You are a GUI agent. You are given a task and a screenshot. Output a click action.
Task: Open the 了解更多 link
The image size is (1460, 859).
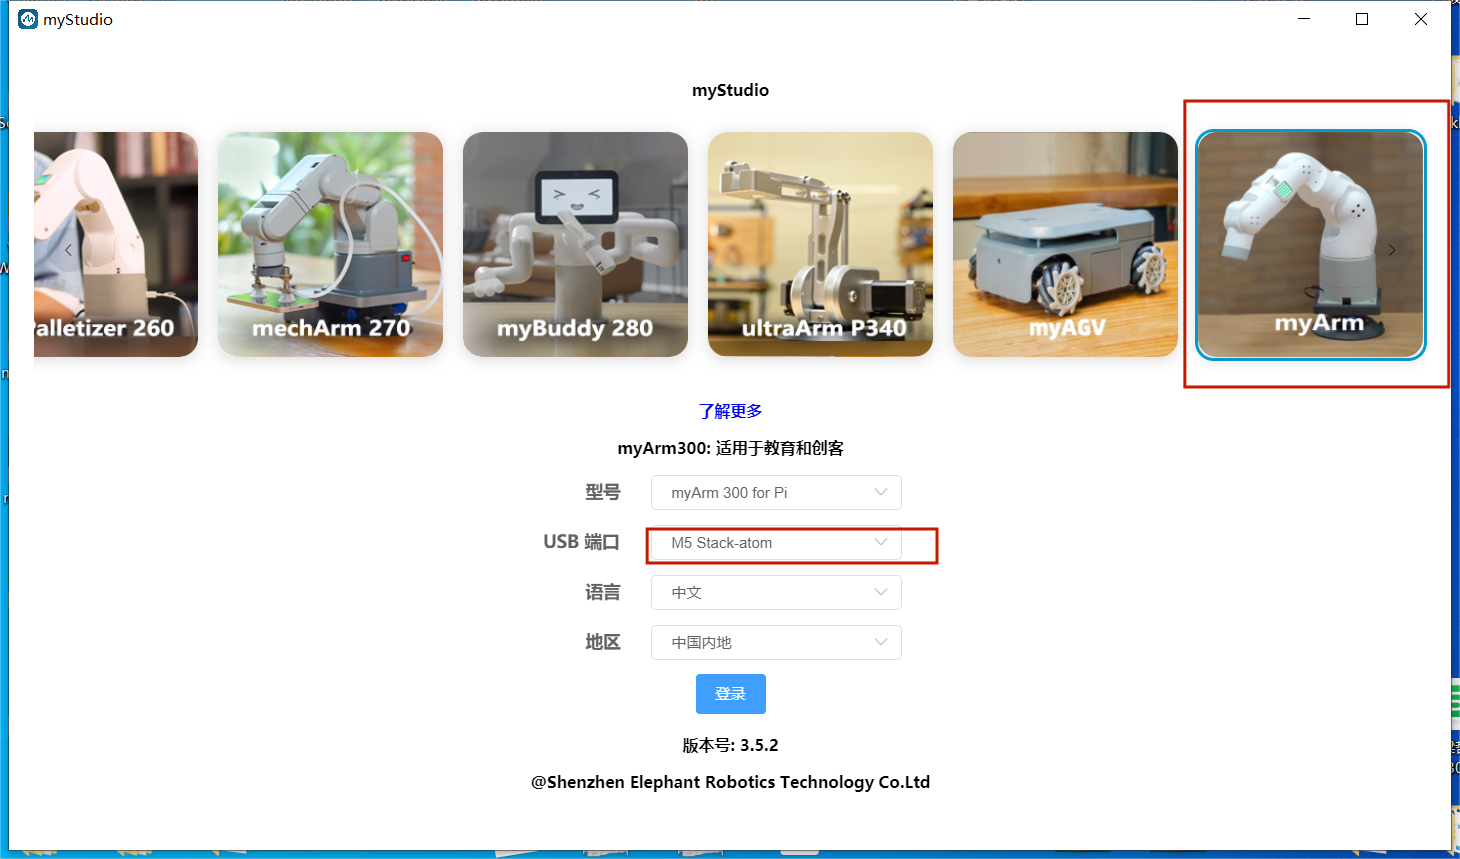pos(730,411)
